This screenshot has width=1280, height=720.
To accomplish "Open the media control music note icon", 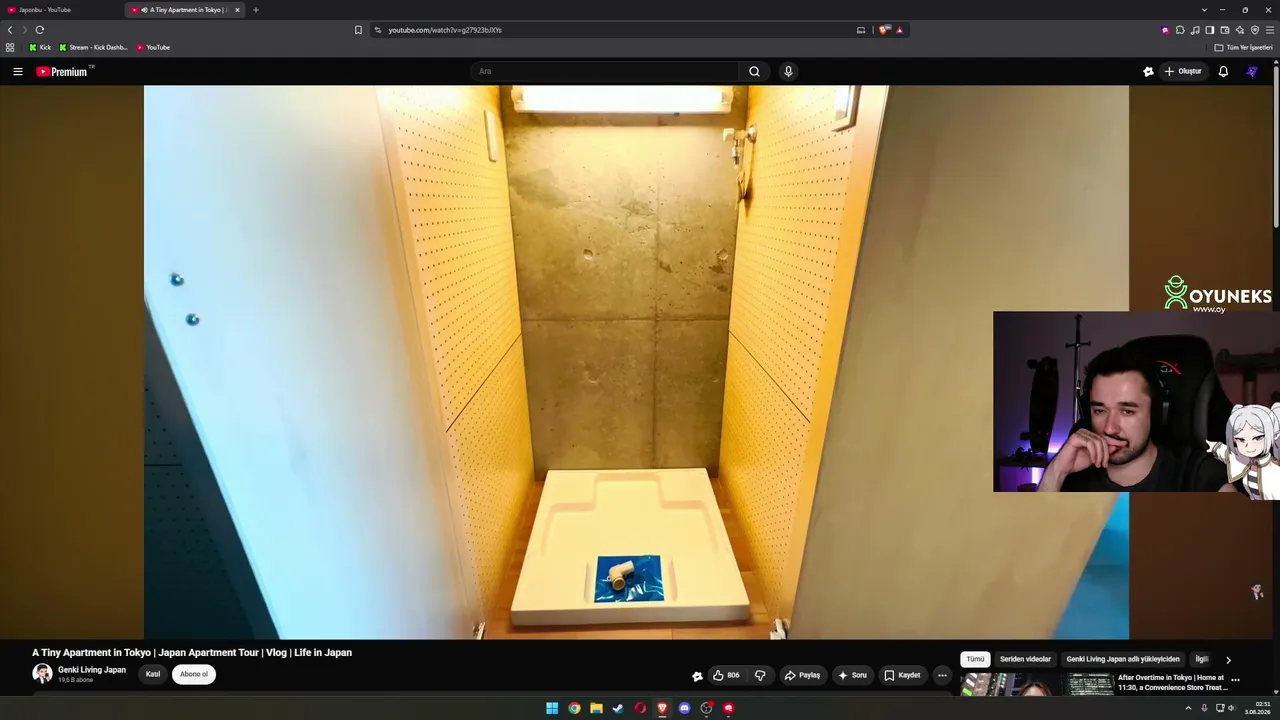I will [1195, 30].
